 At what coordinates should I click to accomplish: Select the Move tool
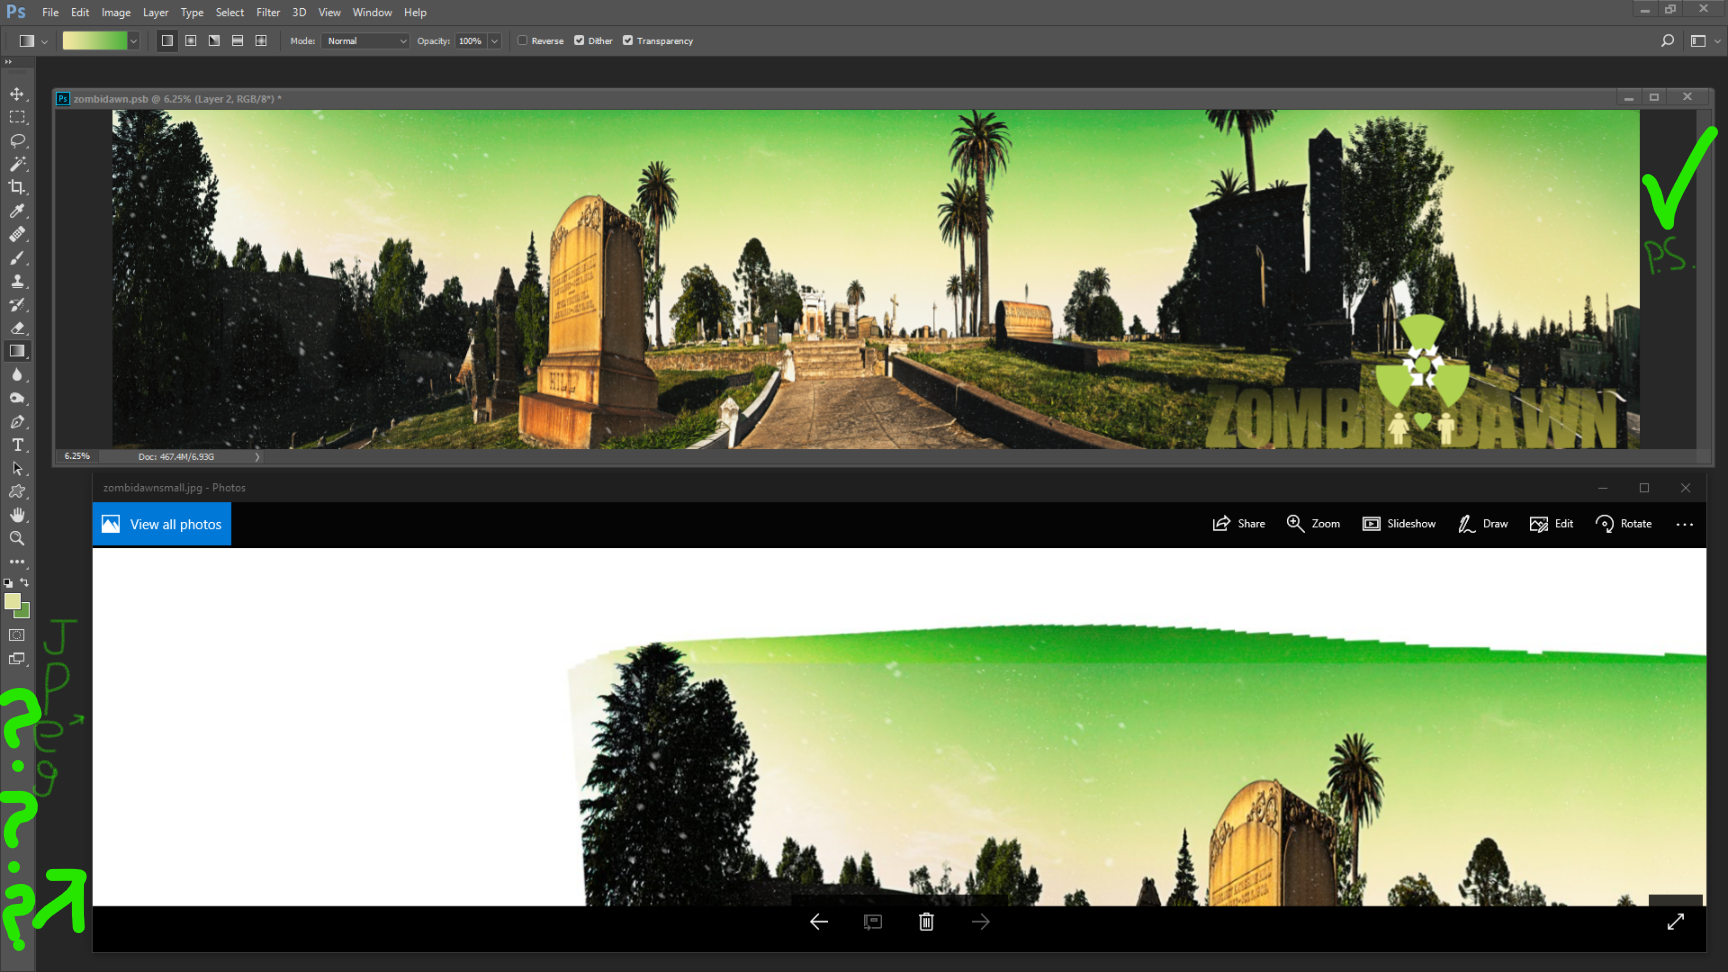tap(17, 94)
